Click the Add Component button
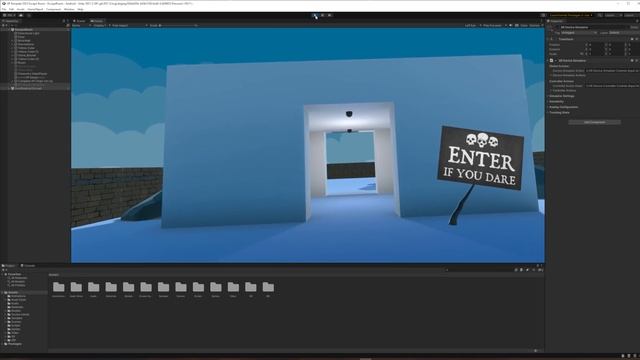The height and width of the screenshot is (360, 640). tap(594, 122)
